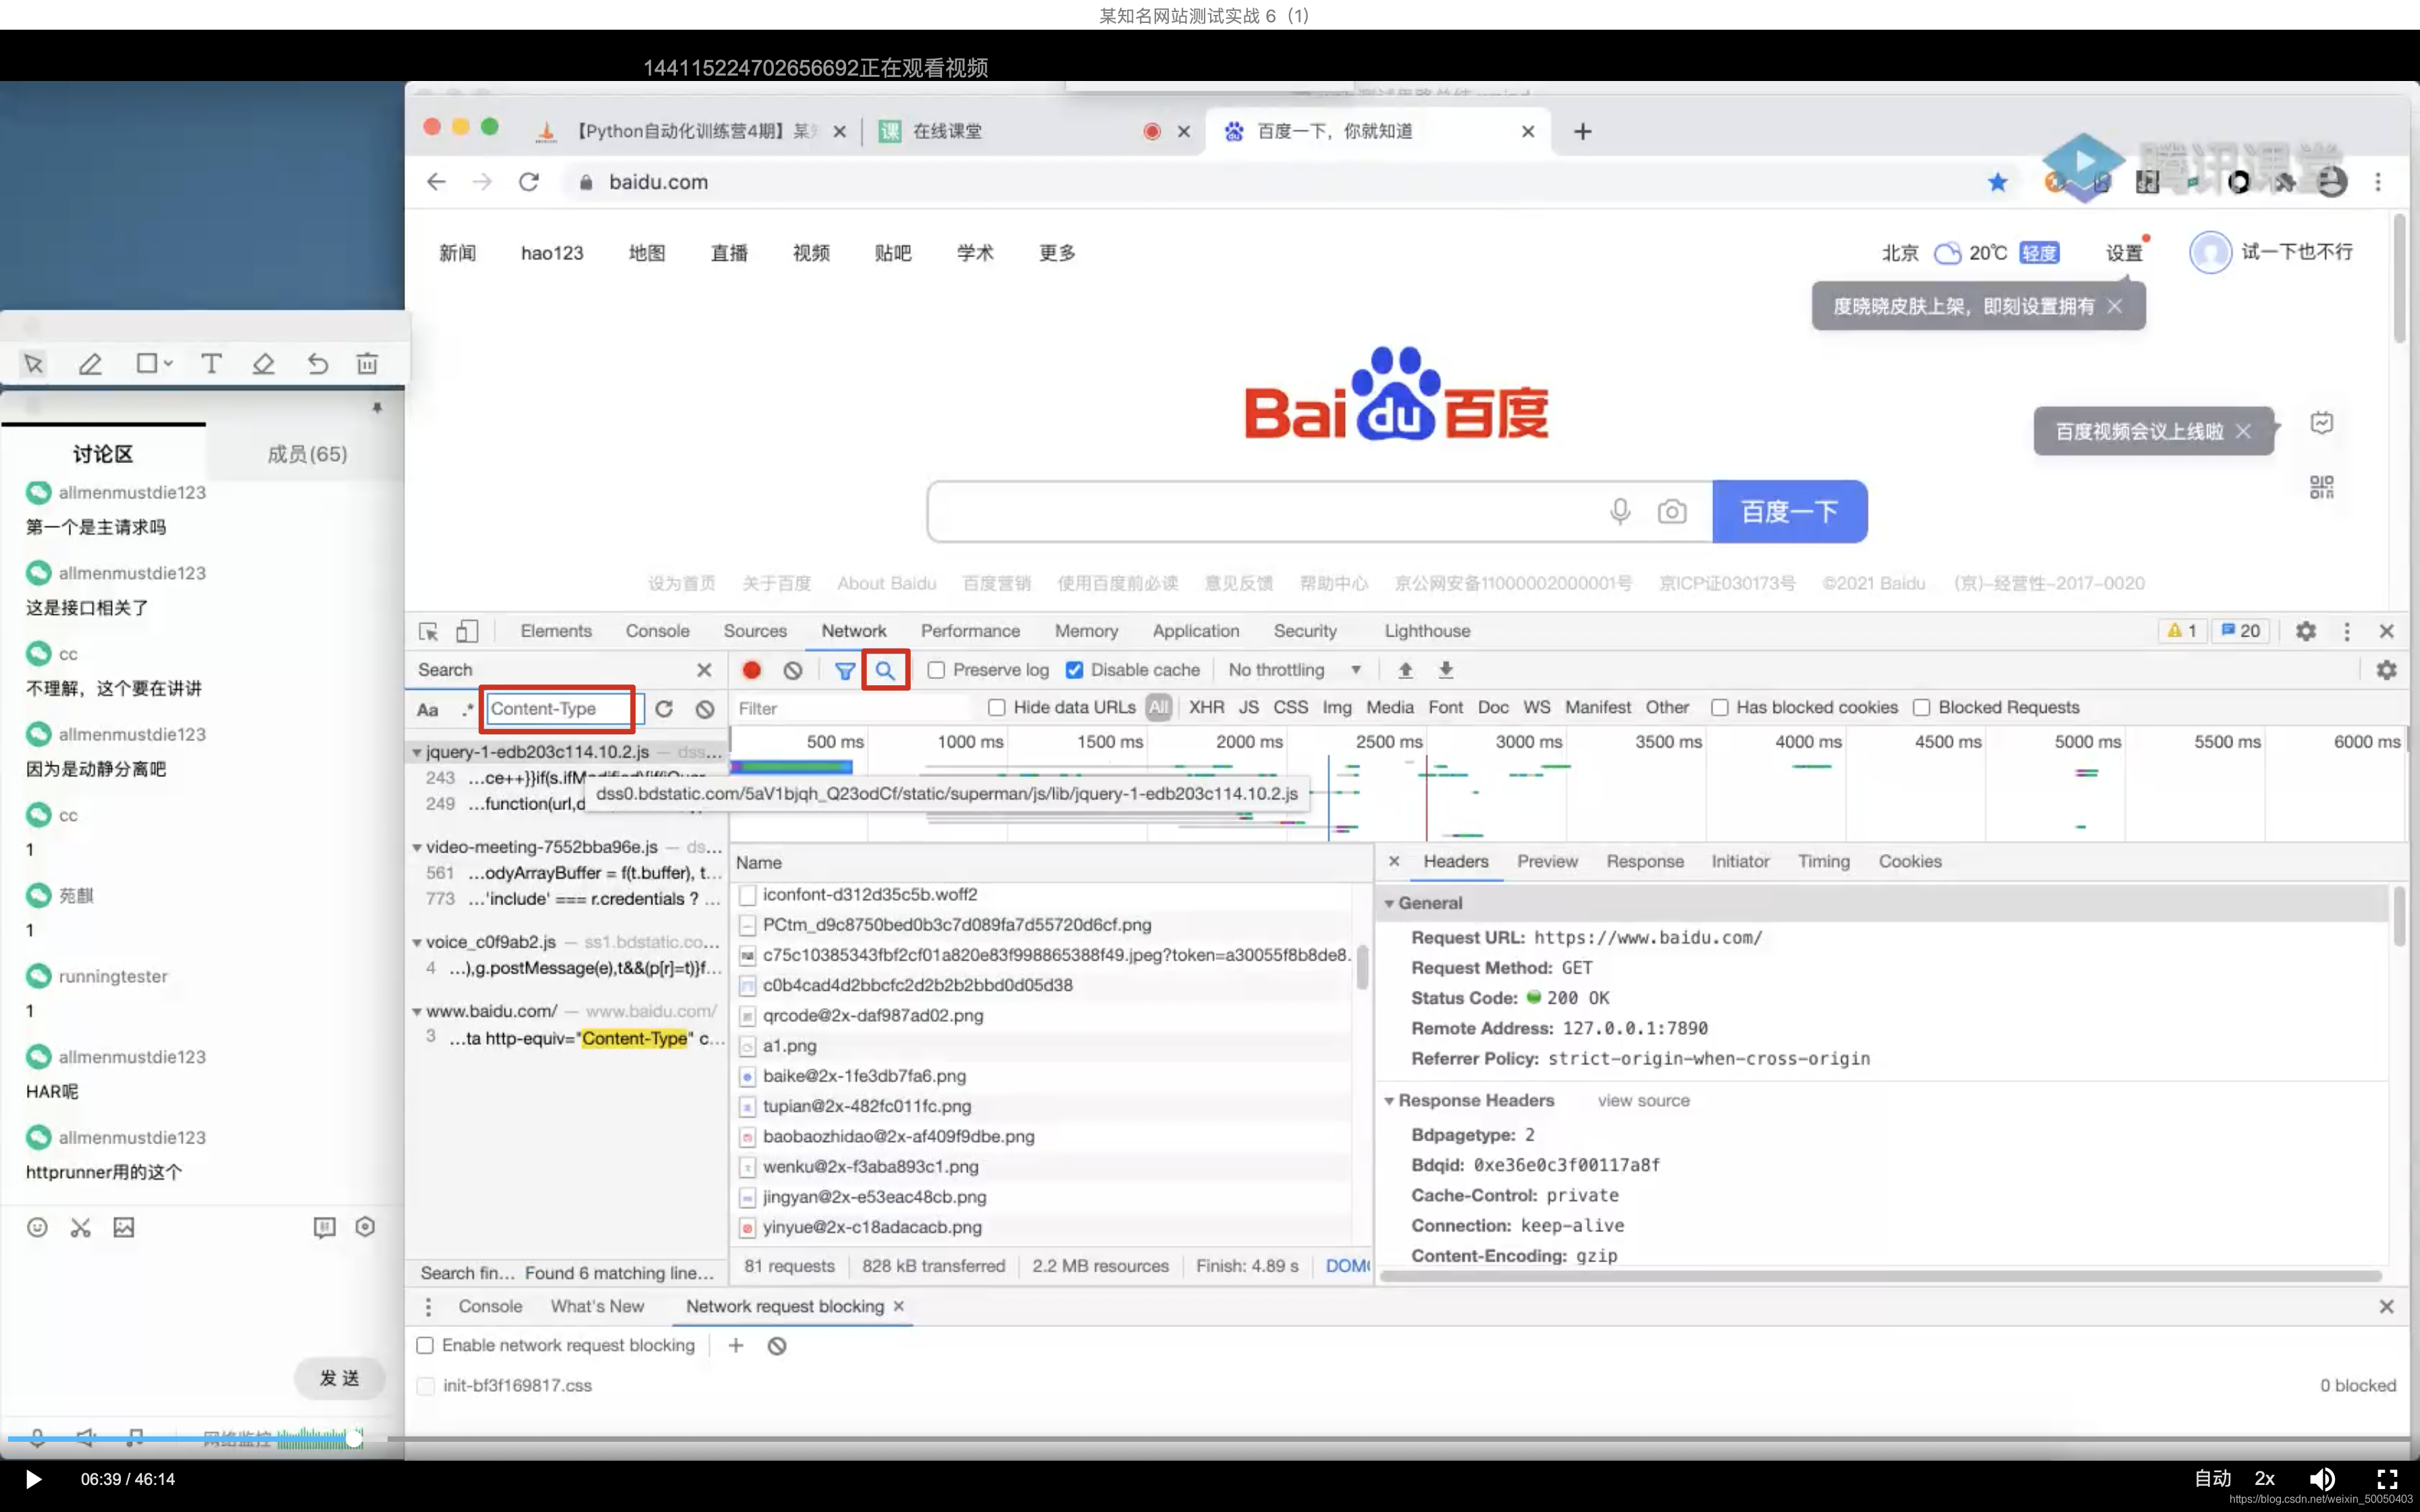Open emoji picker in chat
Viewport: 2420px width, 1512px height.
pos(37,1227)
